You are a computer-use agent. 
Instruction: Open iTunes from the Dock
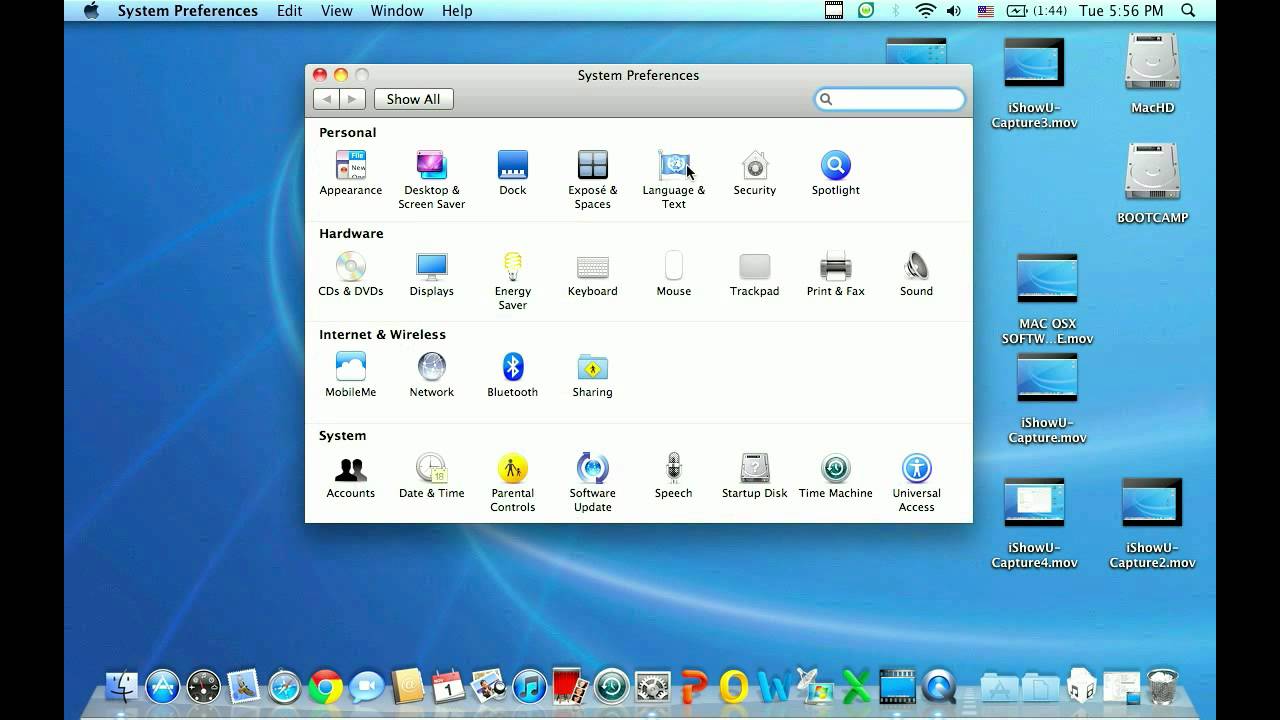[530, 686]
